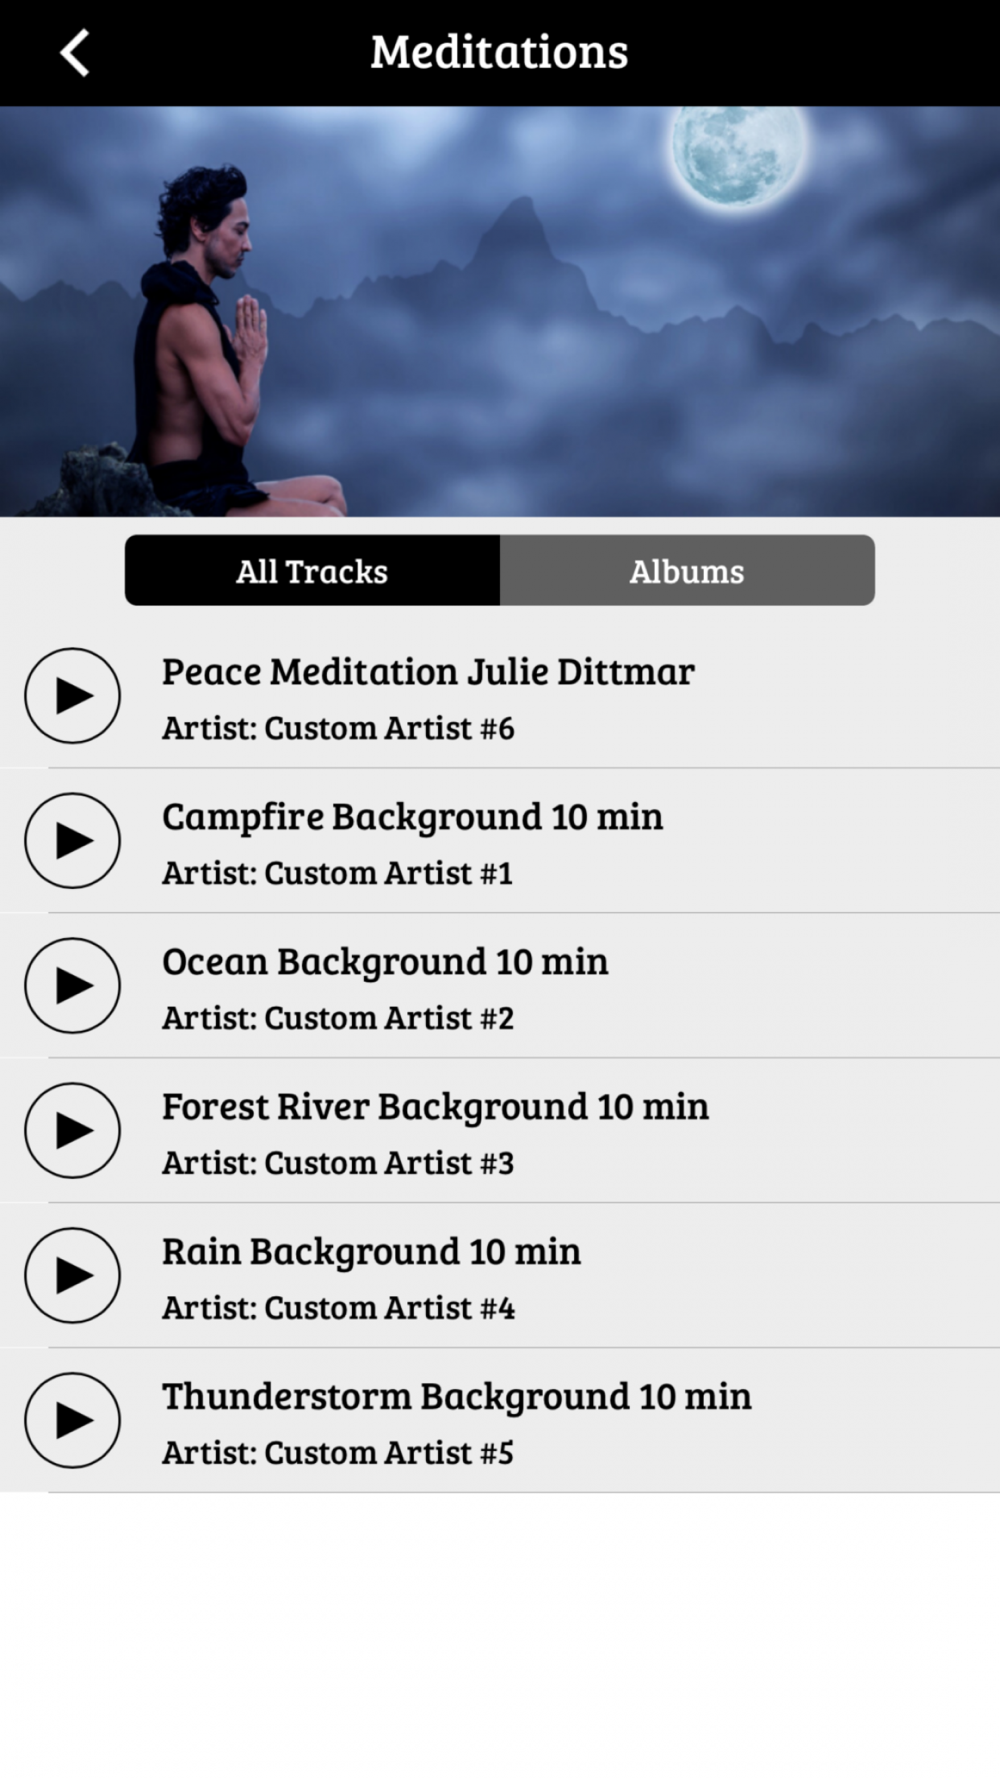The image size is (1000, 1778).
Task: Select the All Tracks tab
Action: point(312,570)
